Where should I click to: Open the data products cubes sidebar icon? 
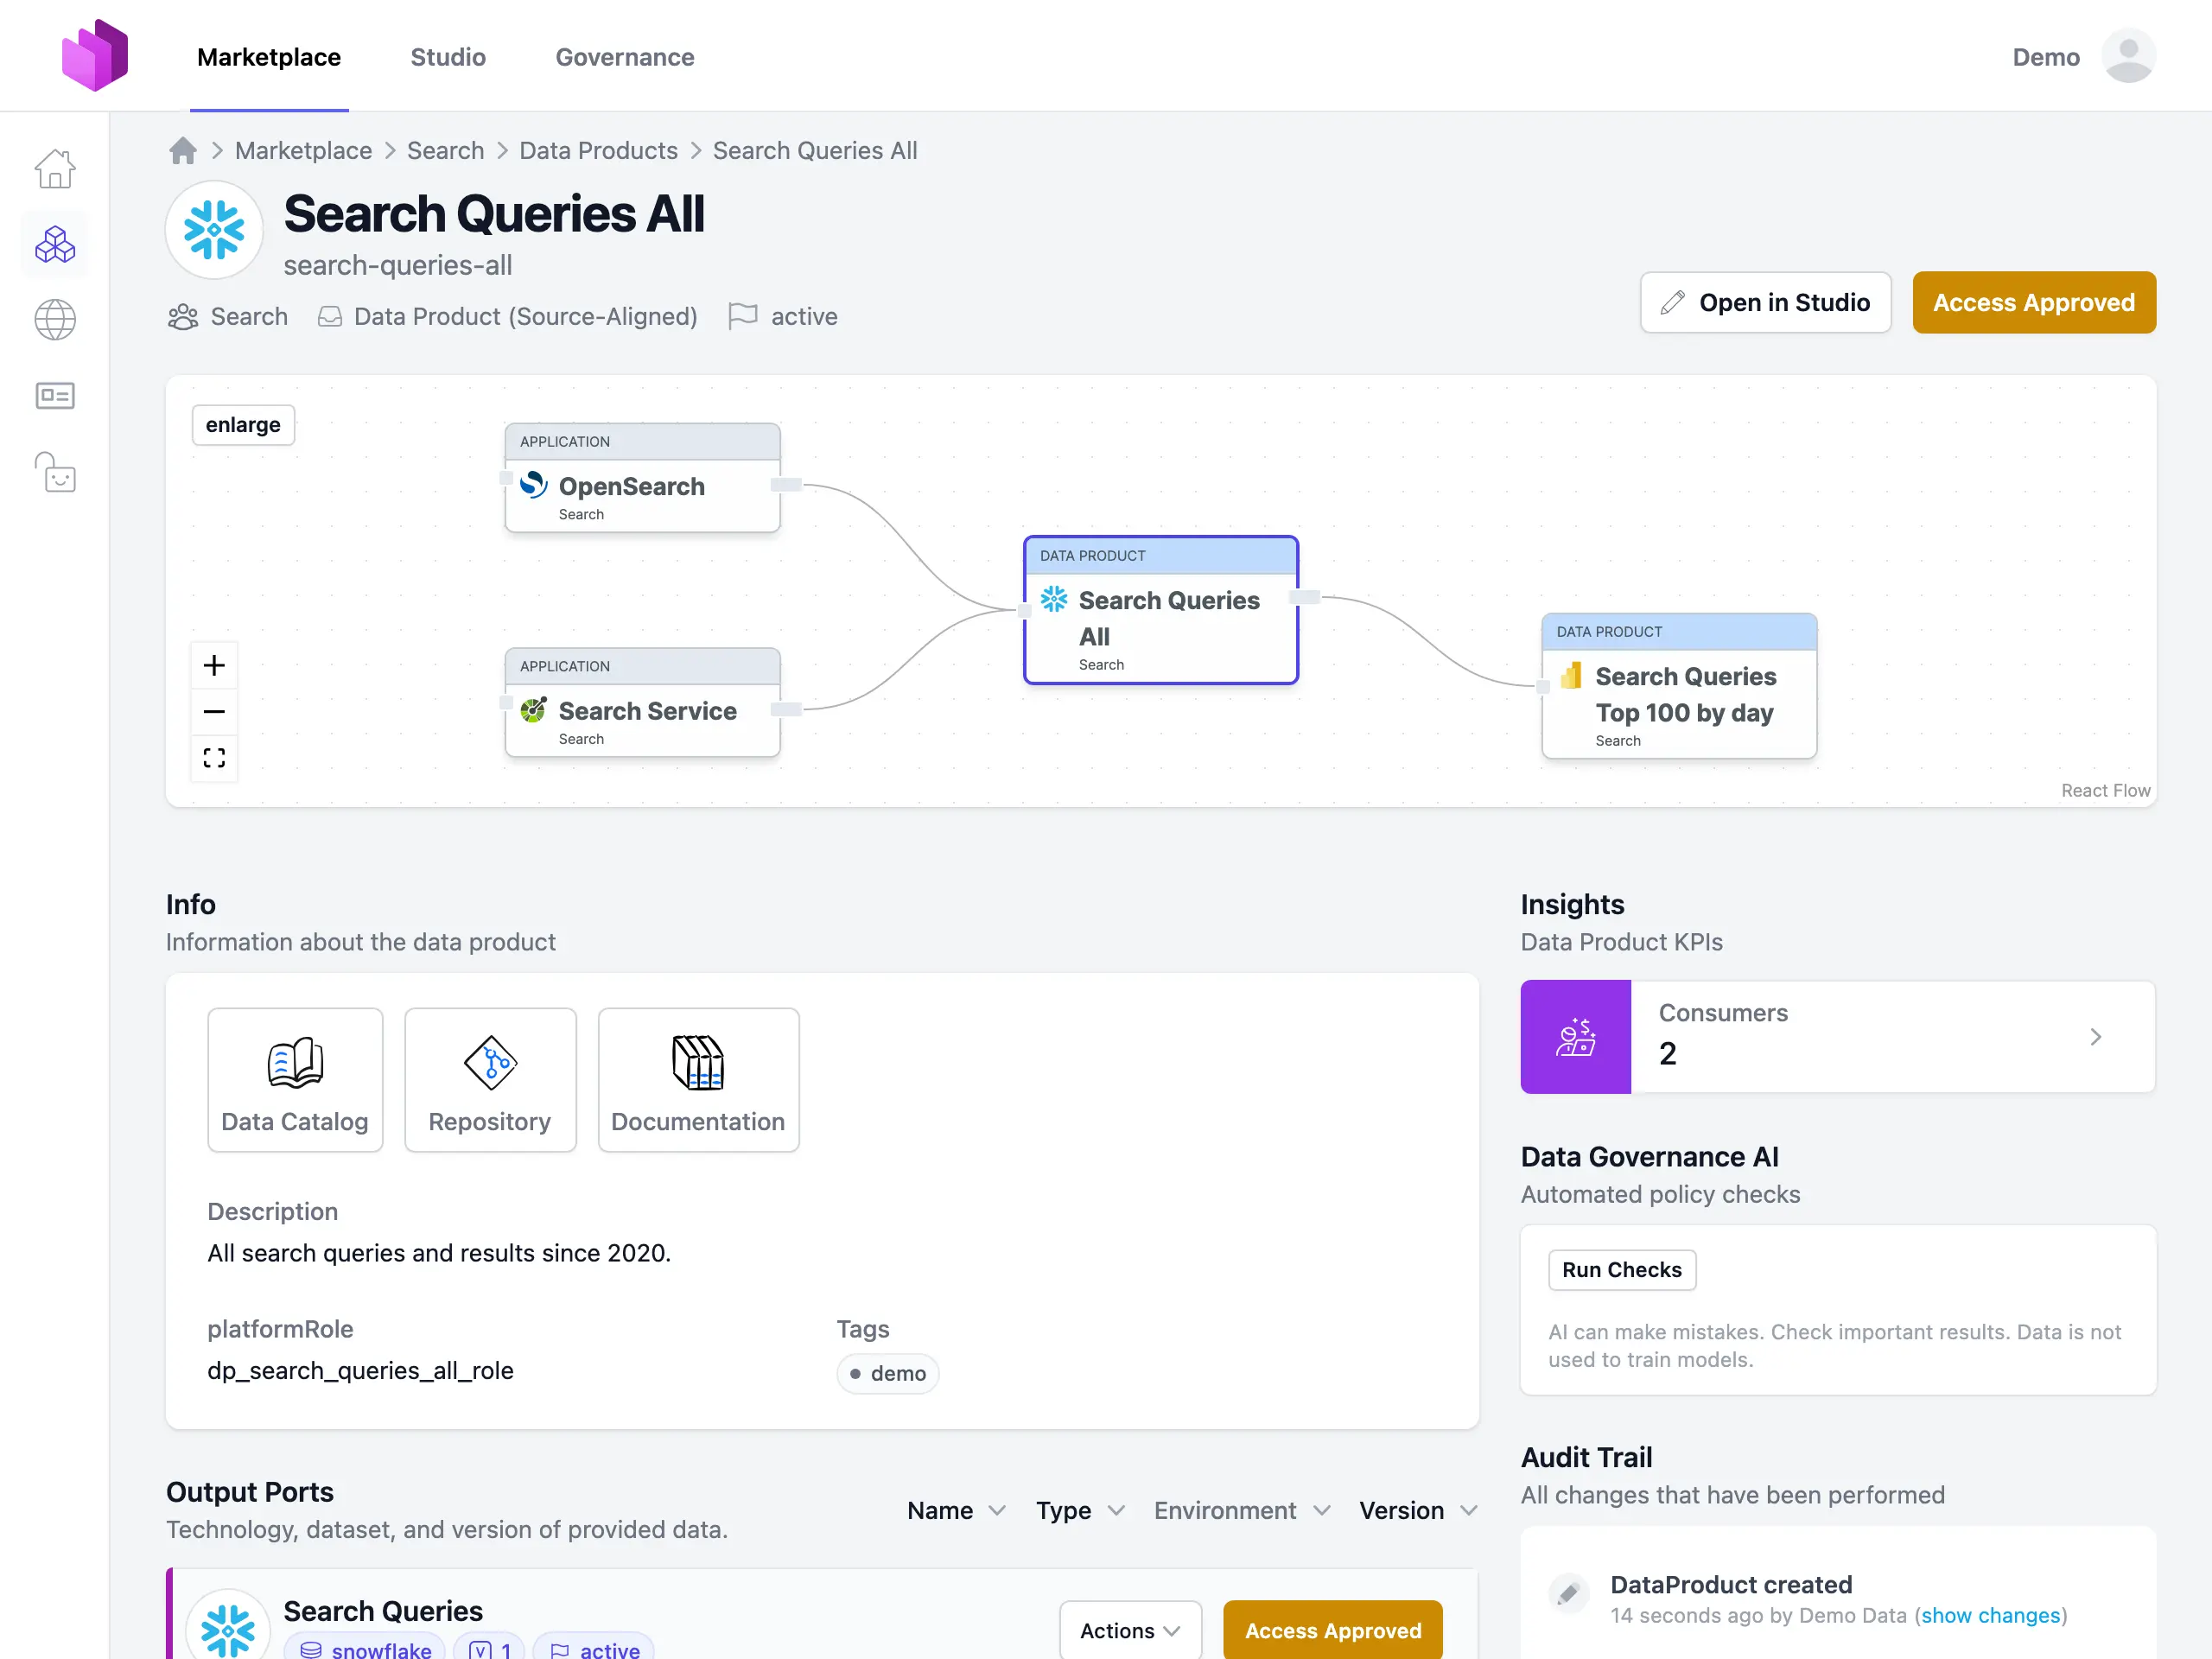coord(55,245)
